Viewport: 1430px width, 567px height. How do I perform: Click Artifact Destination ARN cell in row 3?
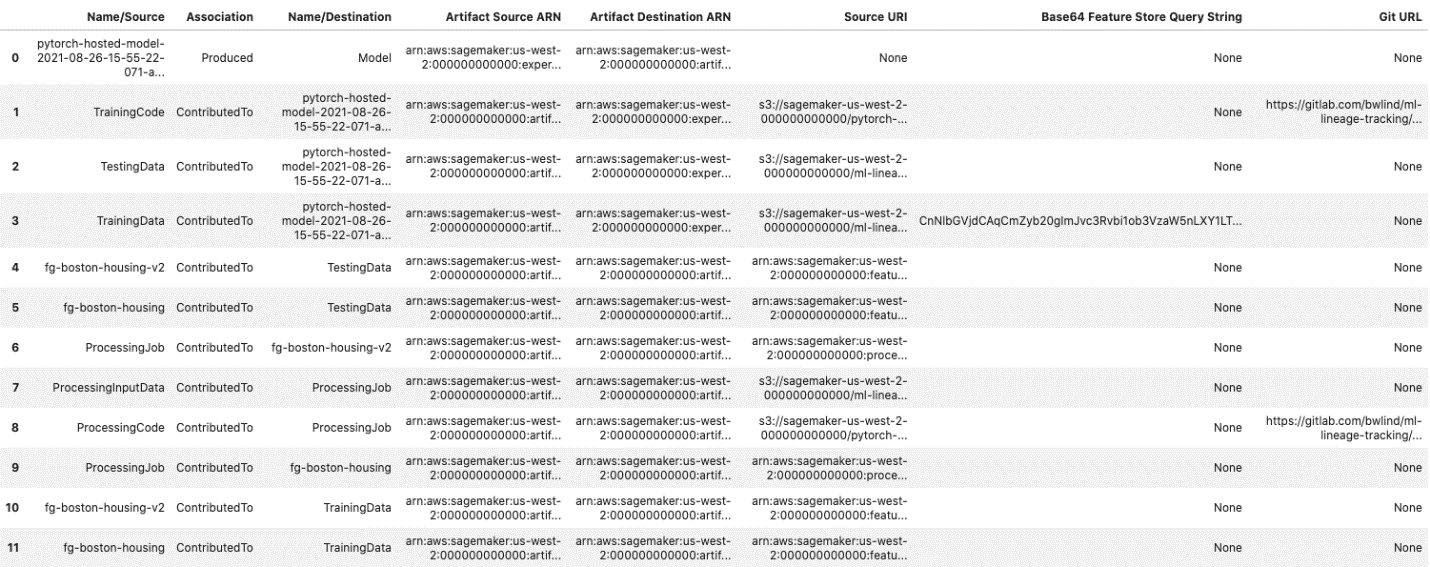coord(652,220)
